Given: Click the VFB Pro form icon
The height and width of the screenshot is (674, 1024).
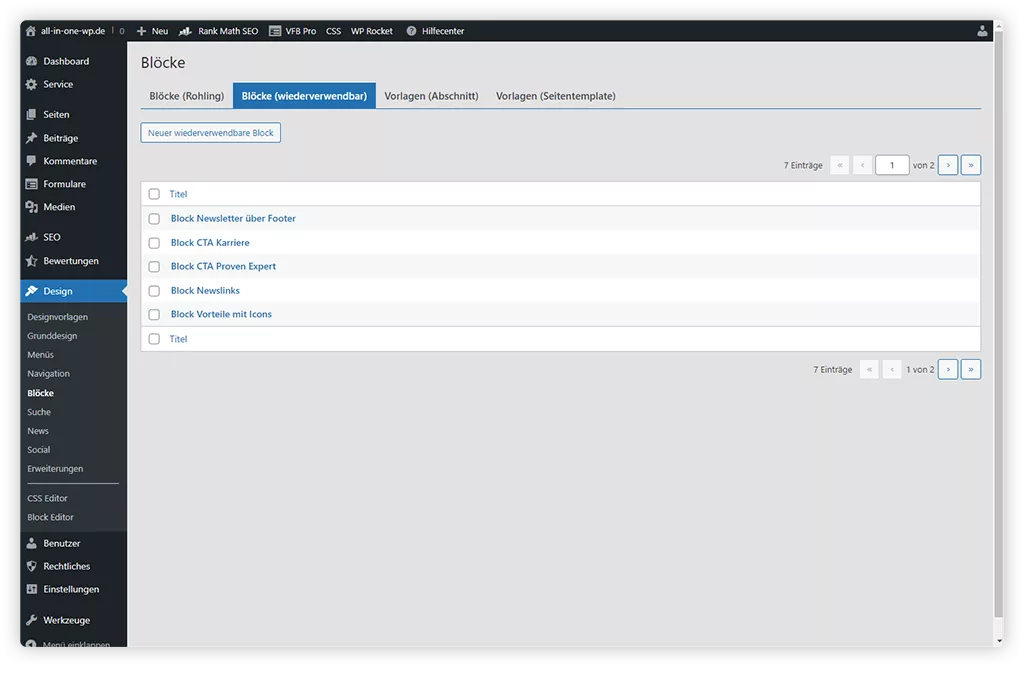Looking at the screenshot, I should pyautogui.click(x=275, y=31).
